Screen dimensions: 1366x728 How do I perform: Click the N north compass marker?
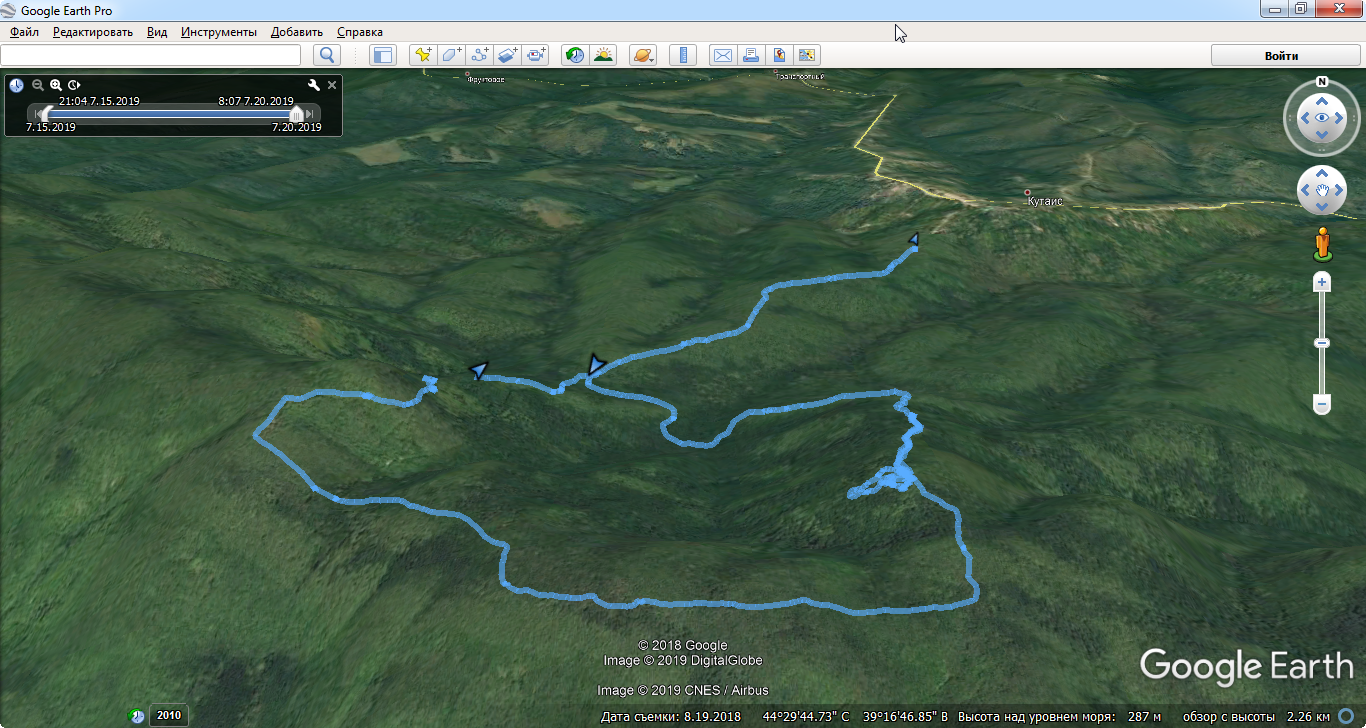tap(1321, 82)
